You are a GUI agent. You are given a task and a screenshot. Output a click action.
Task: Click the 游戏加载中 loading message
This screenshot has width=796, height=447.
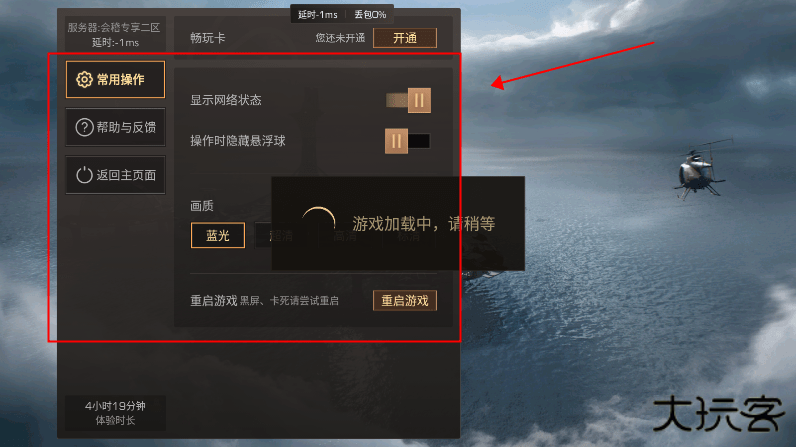[x=423, y=224]
